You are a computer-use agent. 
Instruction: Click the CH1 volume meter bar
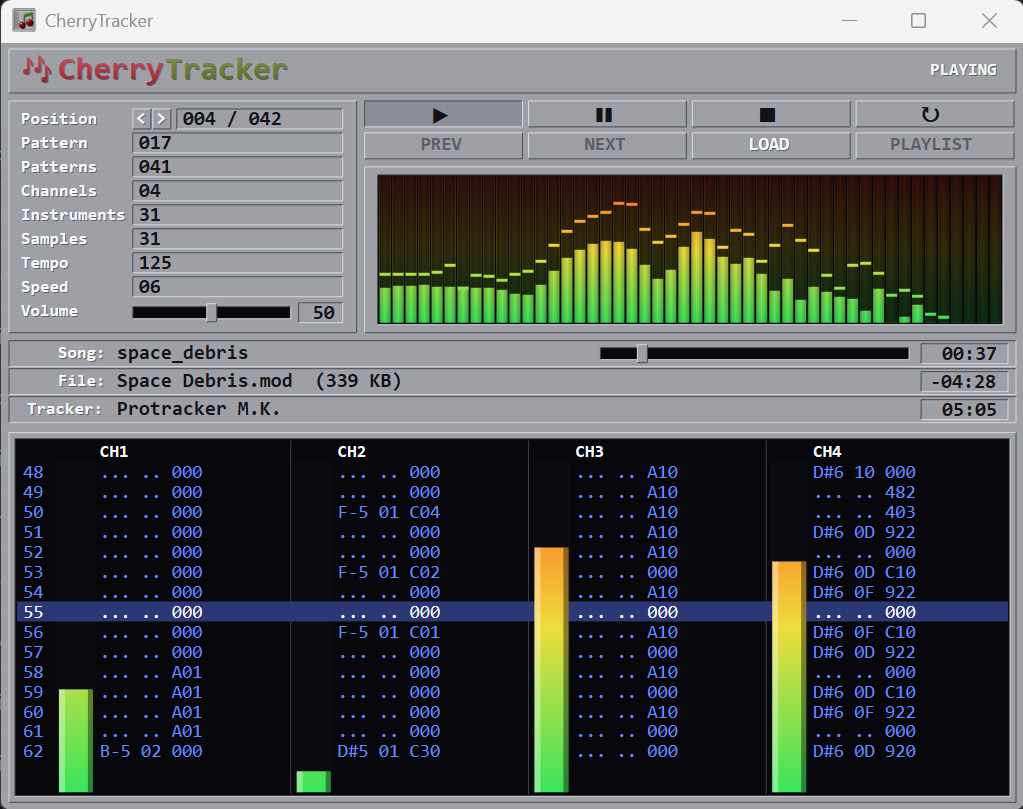coord(76,740)
